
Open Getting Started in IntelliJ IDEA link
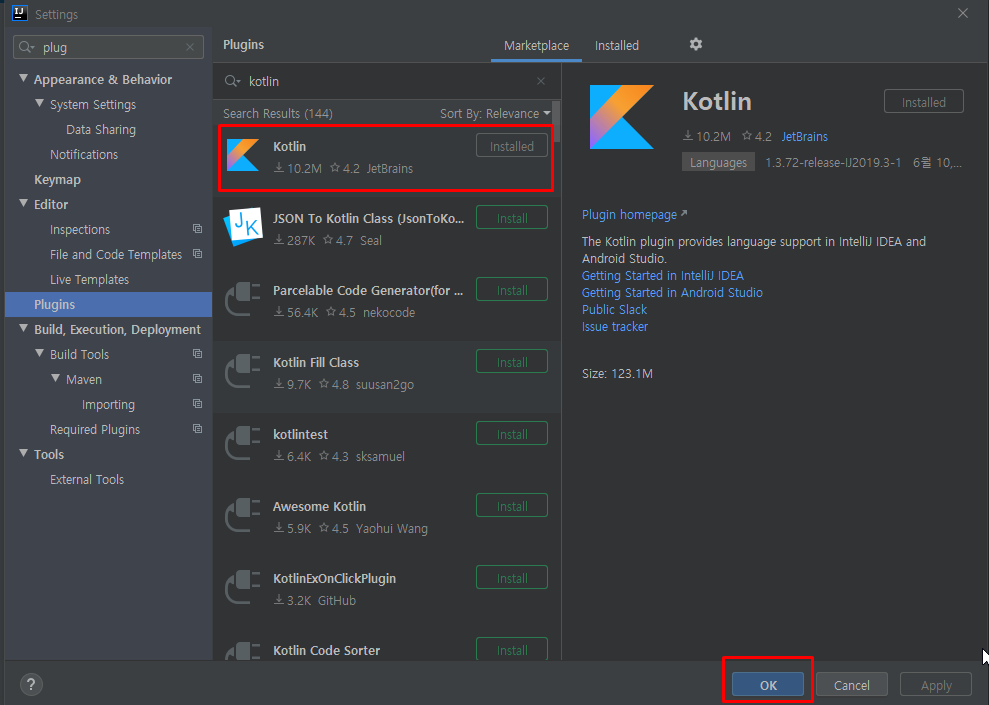click(662, 276)
